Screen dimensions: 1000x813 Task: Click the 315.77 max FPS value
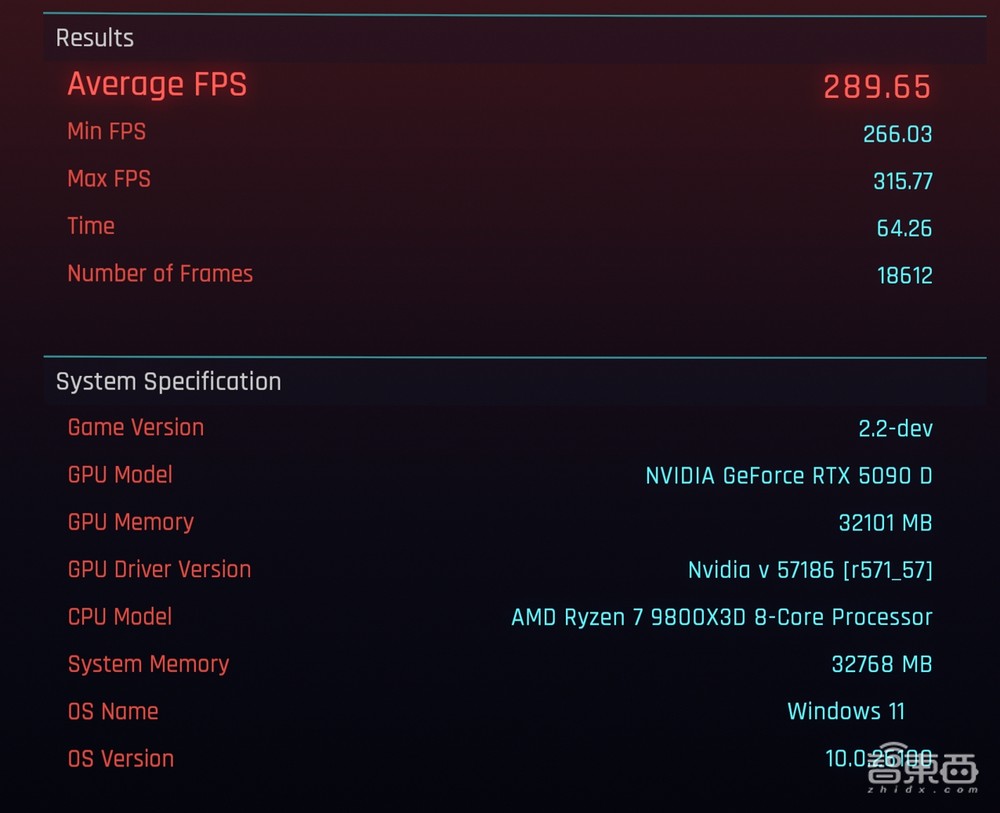point(902,181)
